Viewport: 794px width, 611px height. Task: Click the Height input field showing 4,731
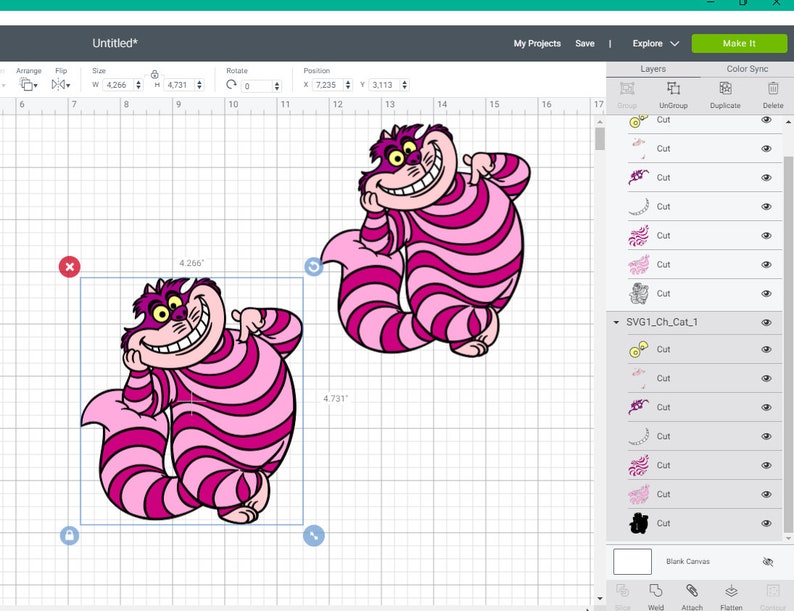click(179, 85)
